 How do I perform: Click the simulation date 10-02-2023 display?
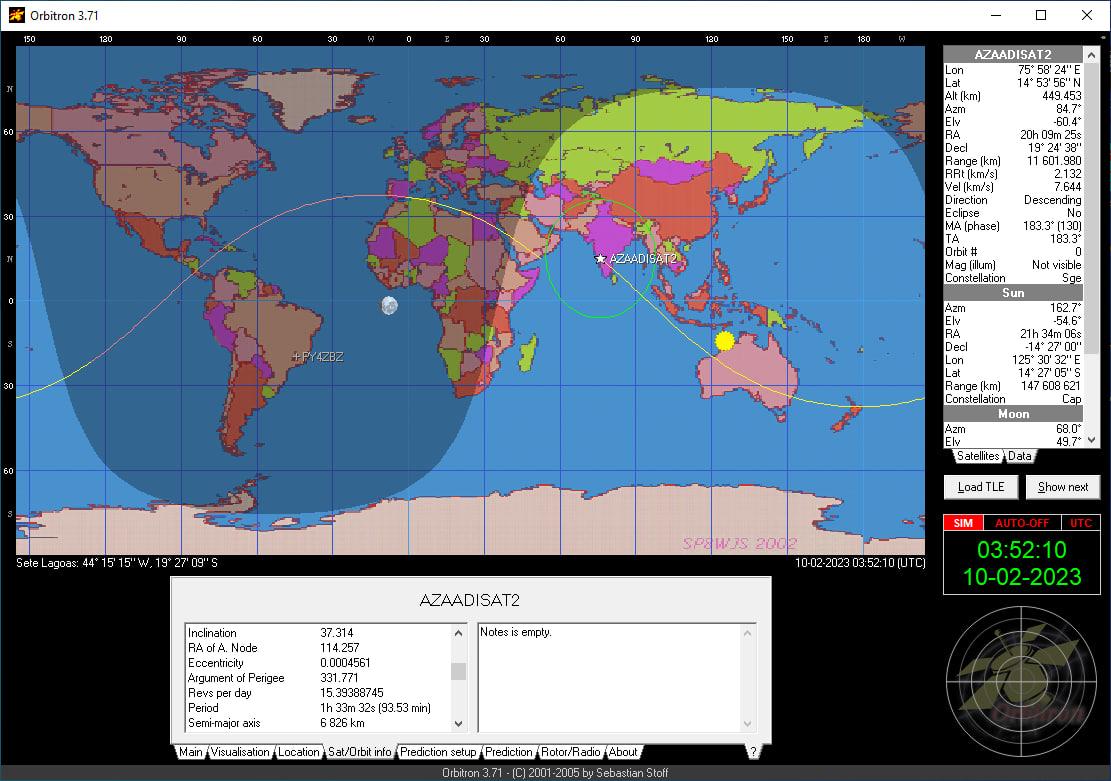tap(1022, 577)
